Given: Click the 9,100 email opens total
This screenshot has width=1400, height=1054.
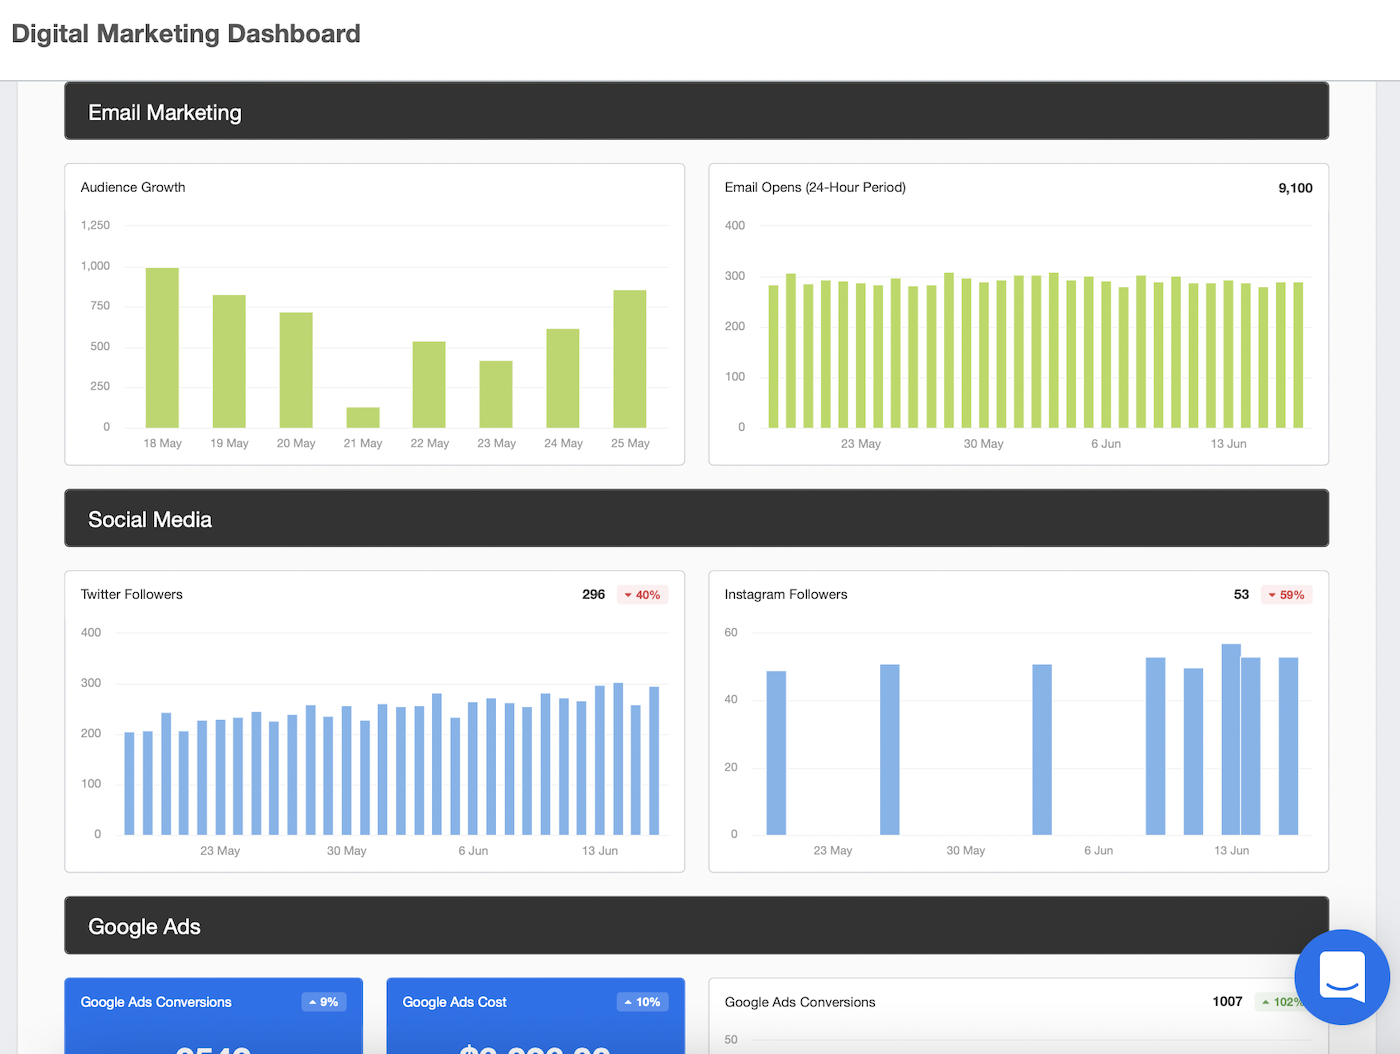Looking at the screenshot, I should tap(1295, 188).
